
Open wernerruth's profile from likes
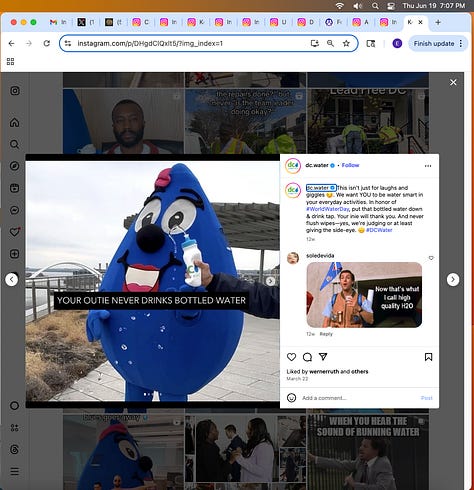[x=324, y=371]
